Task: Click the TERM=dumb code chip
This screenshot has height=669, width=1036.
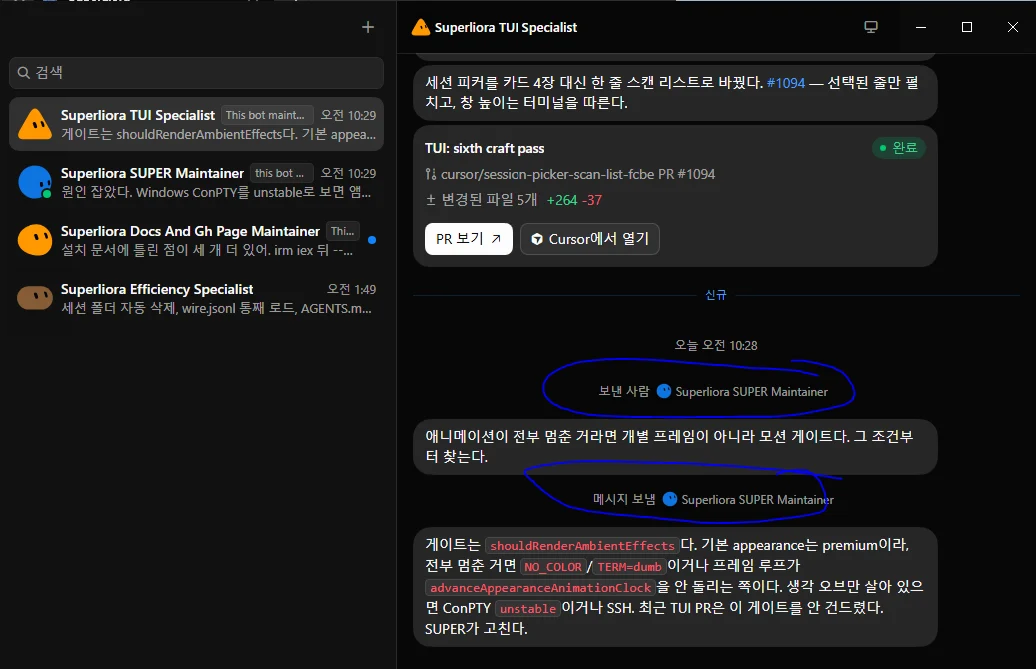Action: click(x=629, y=567)
